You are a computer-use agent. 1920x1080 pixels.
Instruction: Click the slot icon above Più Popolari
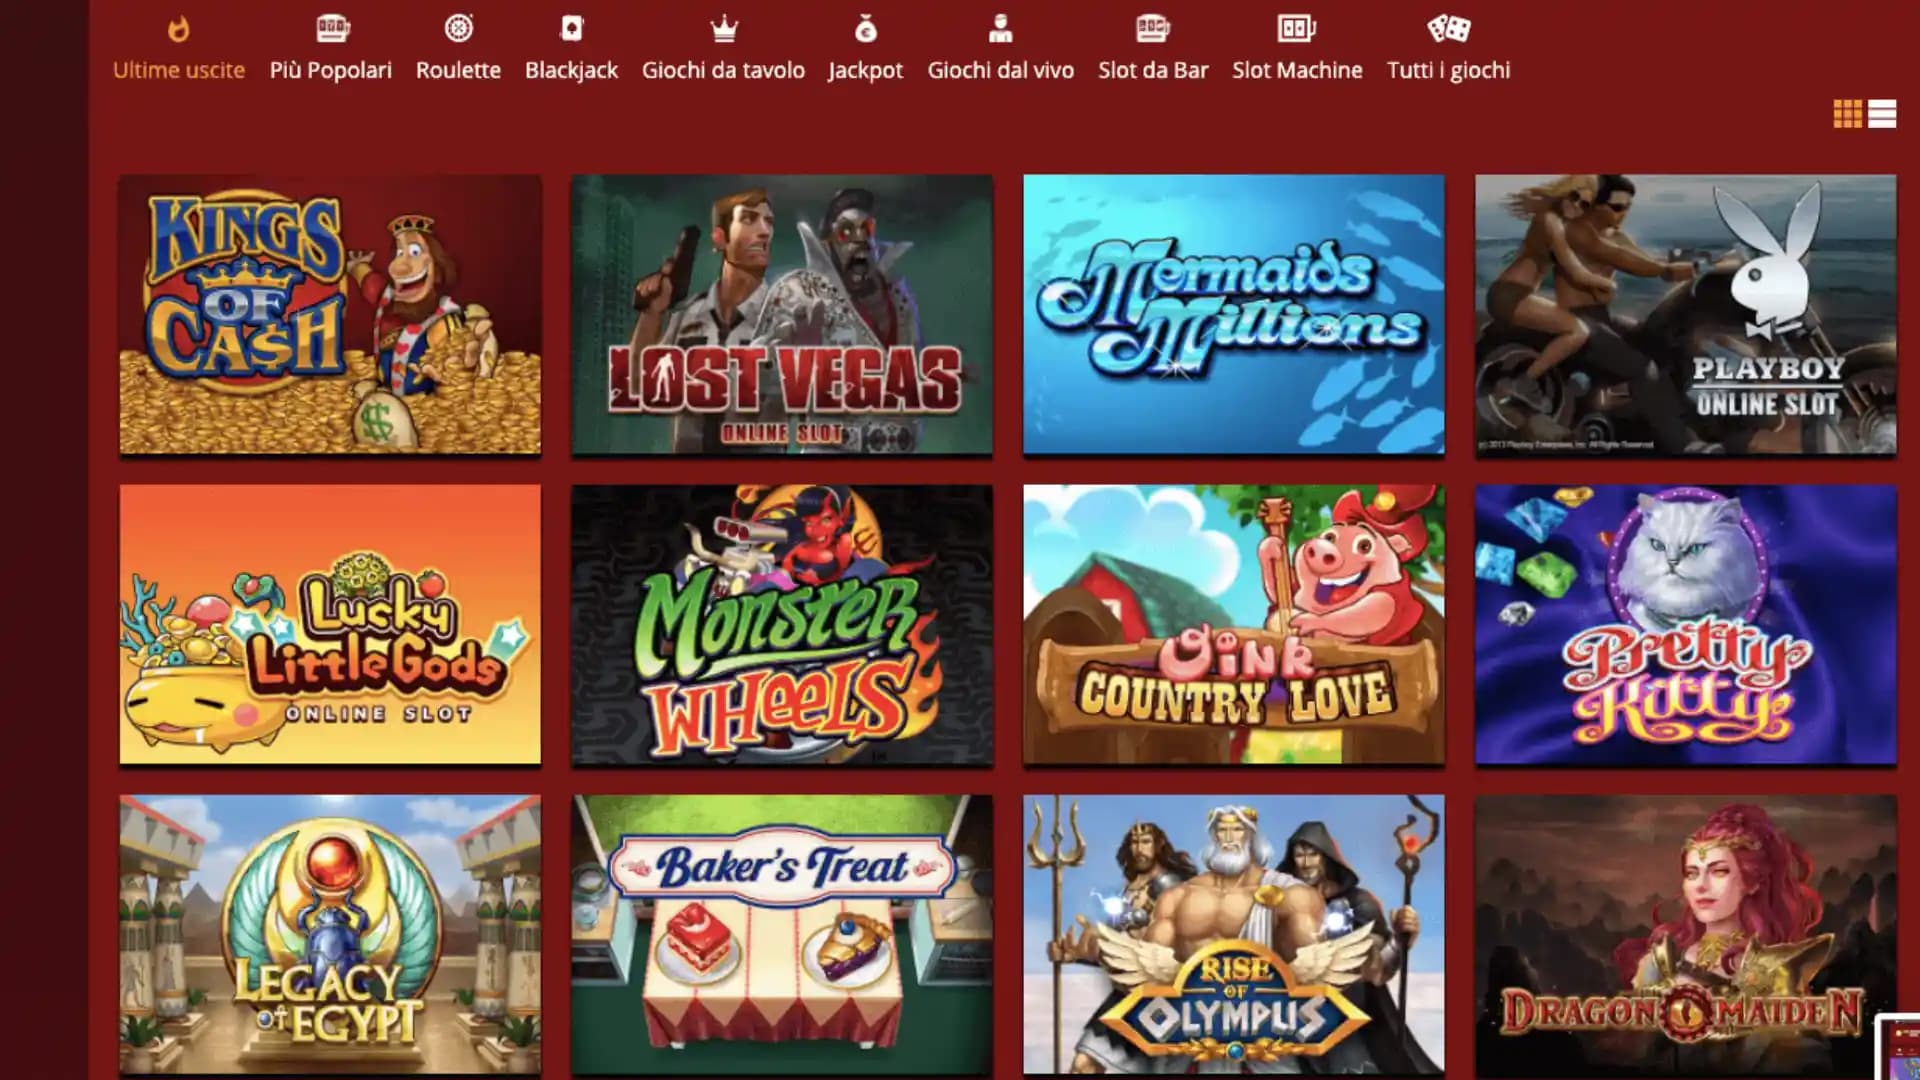331,29
